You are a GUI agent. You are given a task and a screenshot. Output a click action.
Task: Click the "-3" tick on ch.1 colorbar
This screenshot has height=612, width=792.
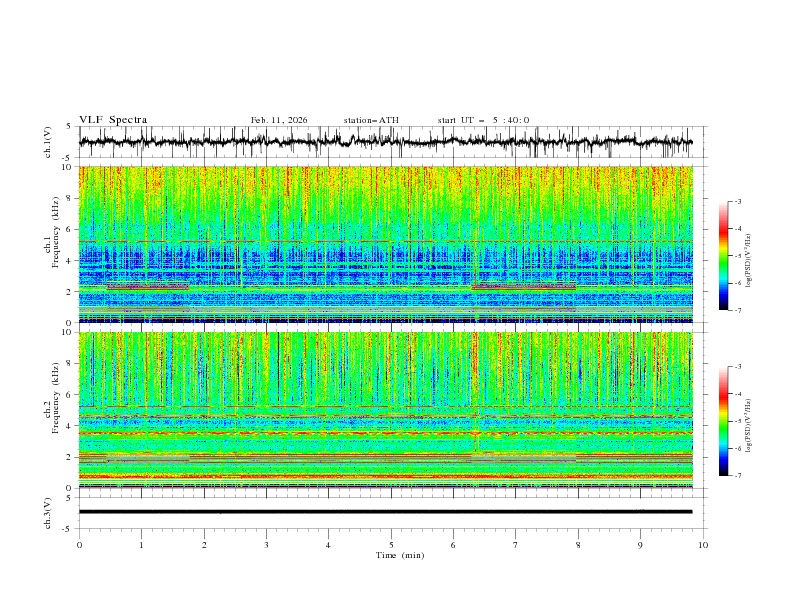click(x=738, y=201)
